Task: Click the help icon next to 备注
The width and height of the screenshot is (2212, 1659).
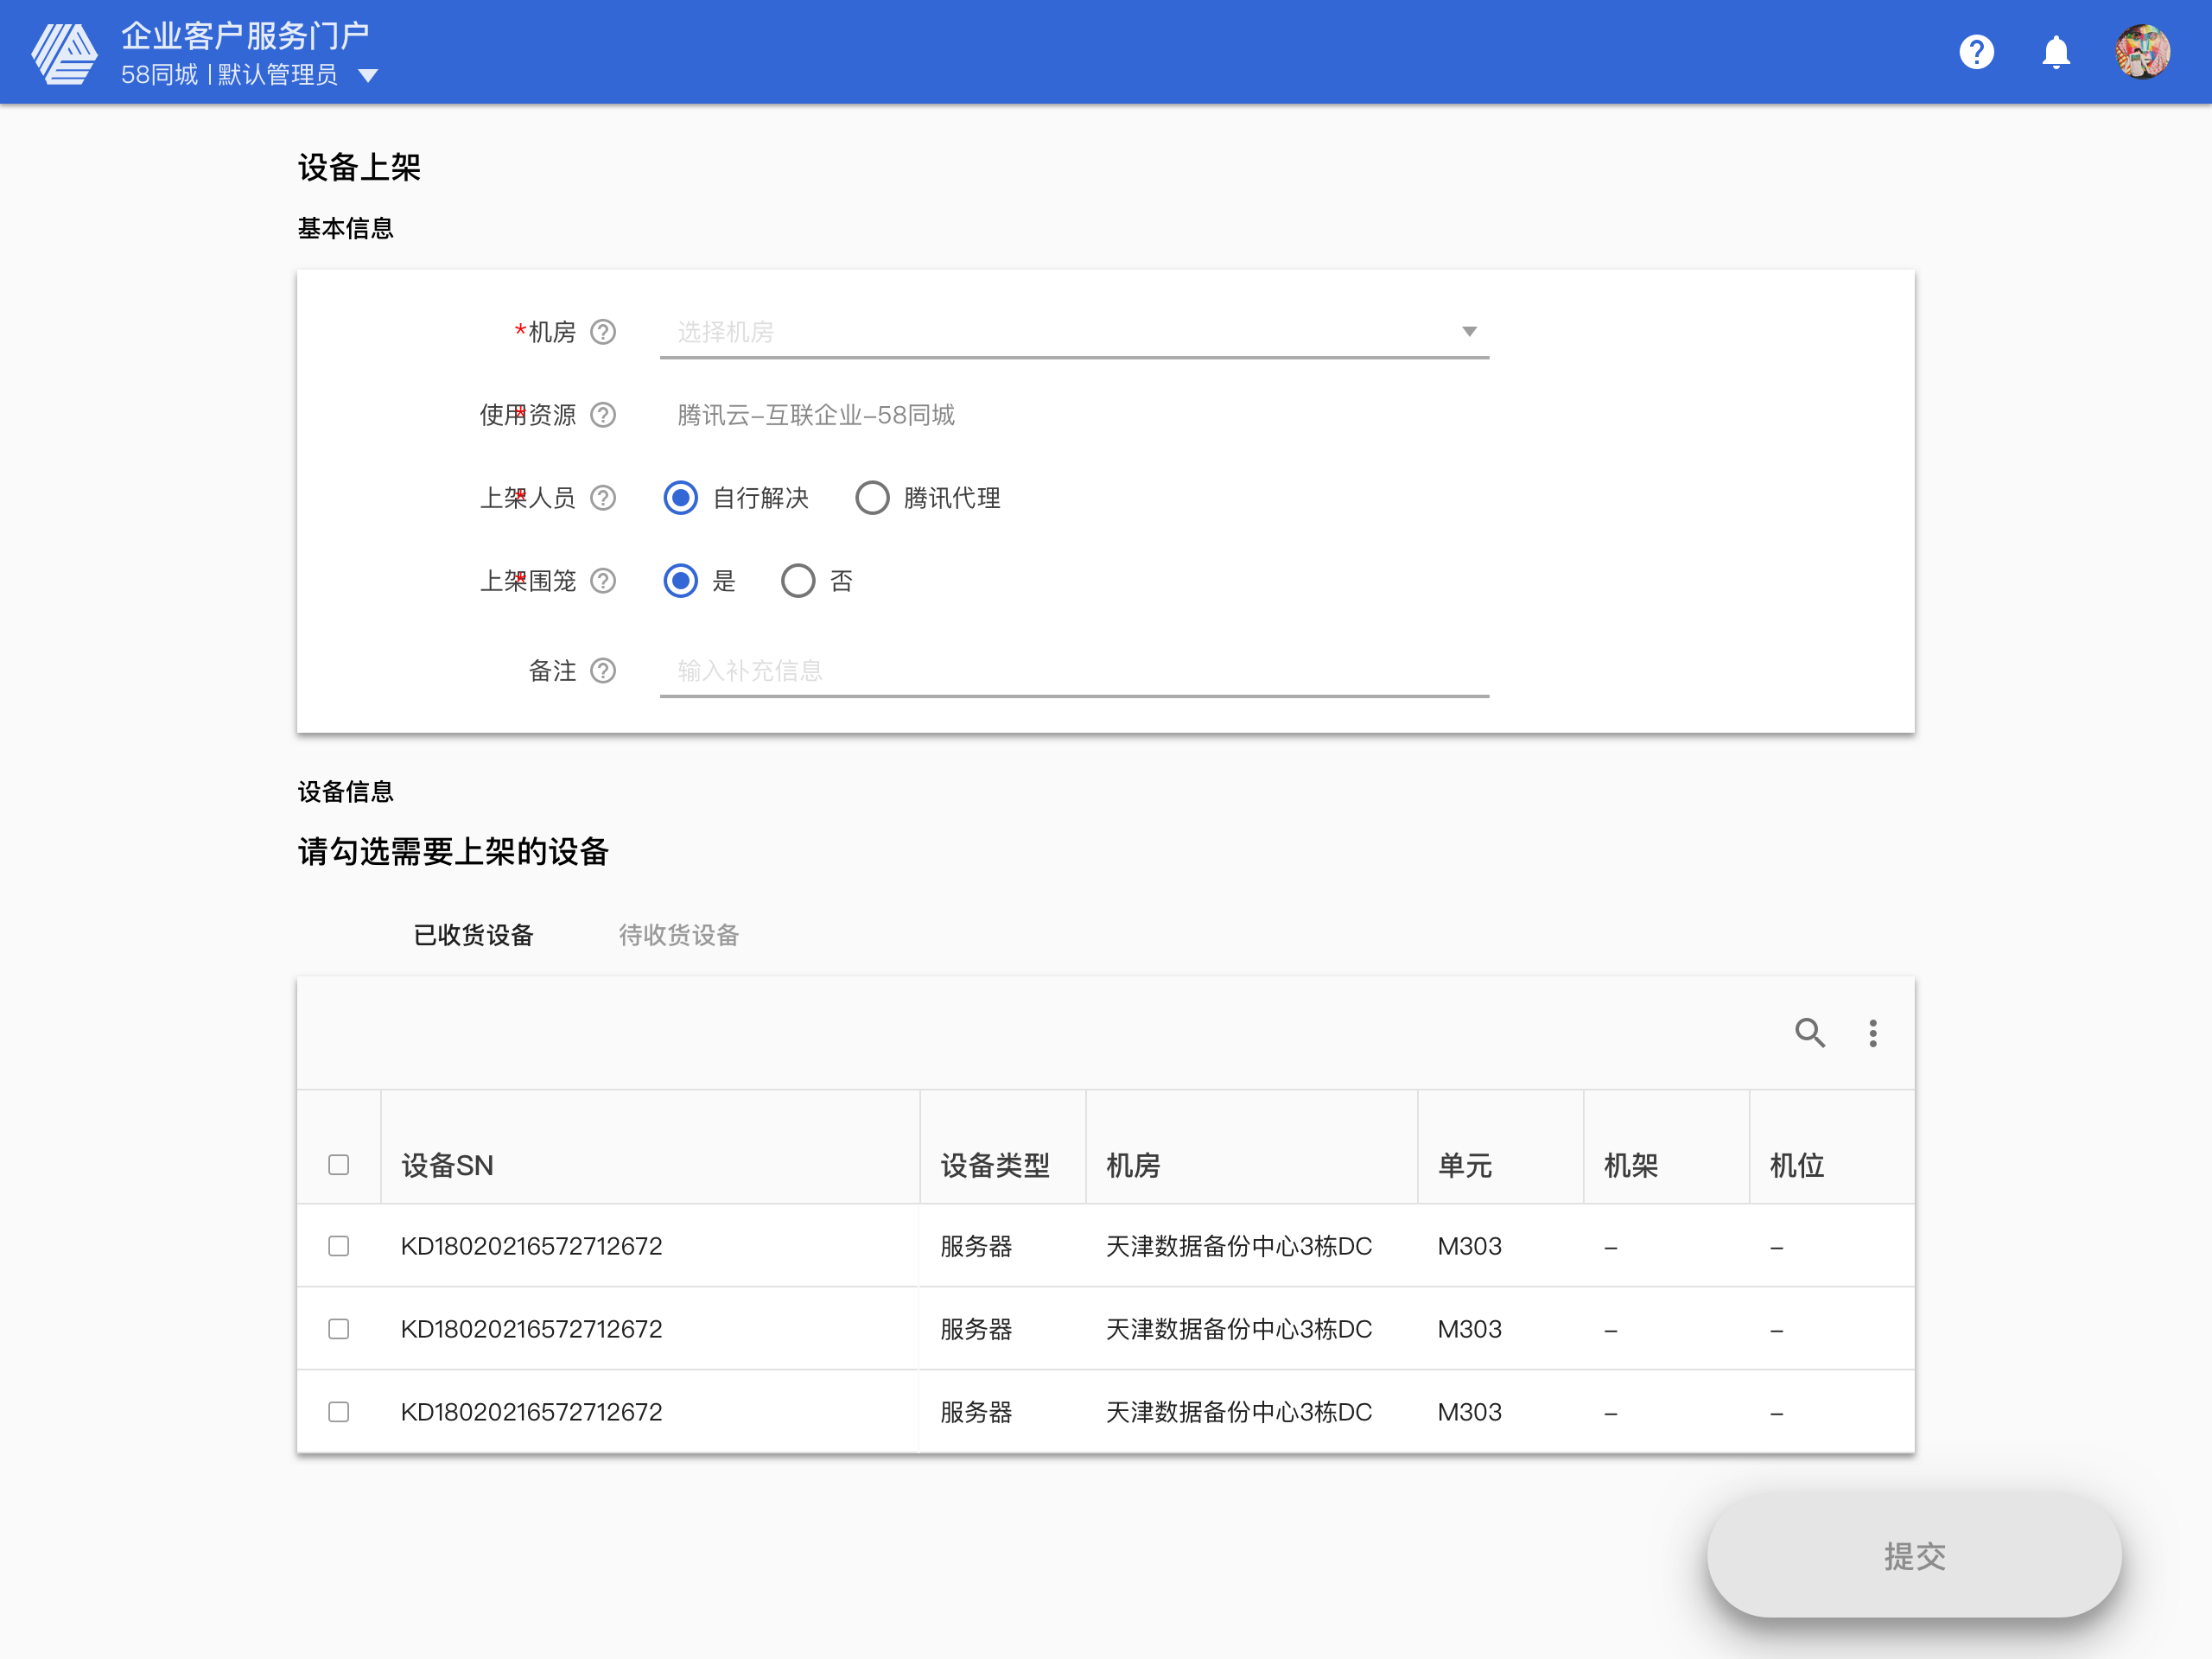Action: point(603,671)
